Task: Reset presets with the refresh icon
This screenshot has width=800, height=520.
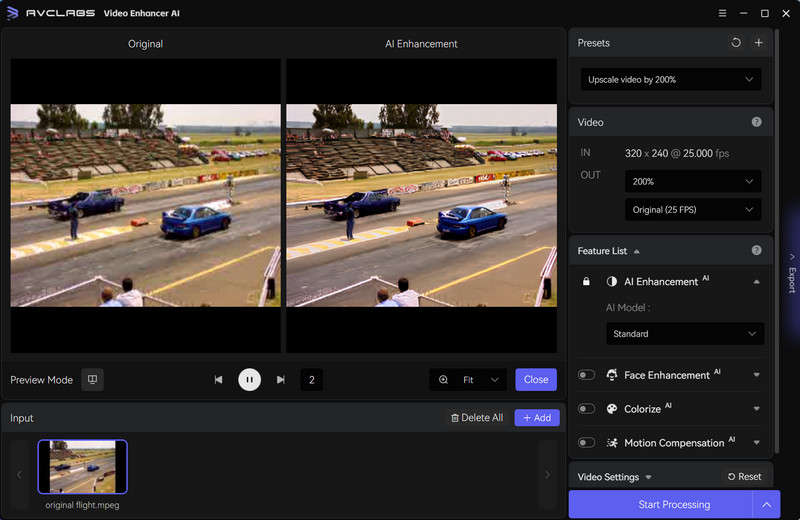Action: [x=736, y=43]
